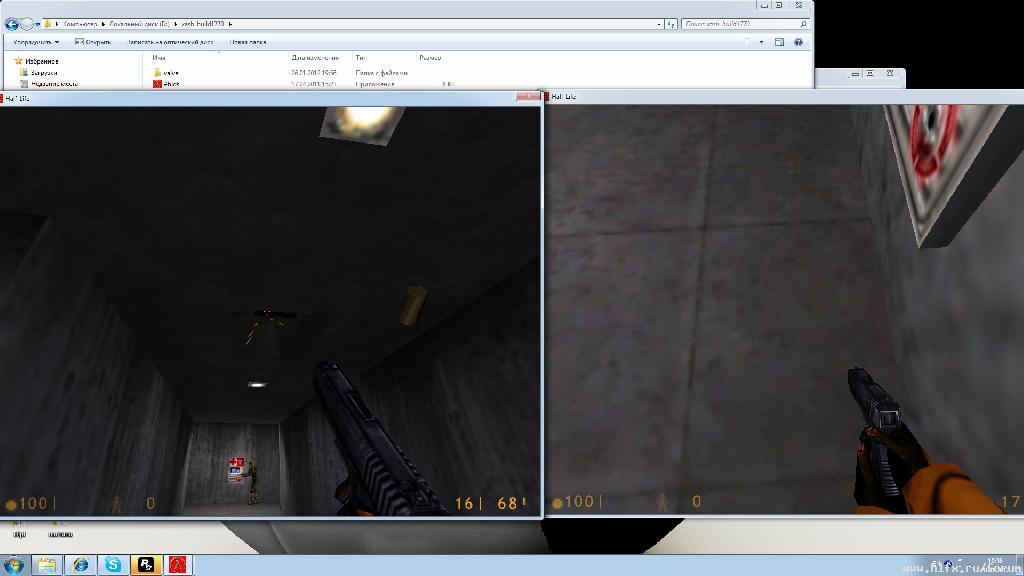Toggle the preview pane icon
Screen dimensions: 1024x576
779,42
